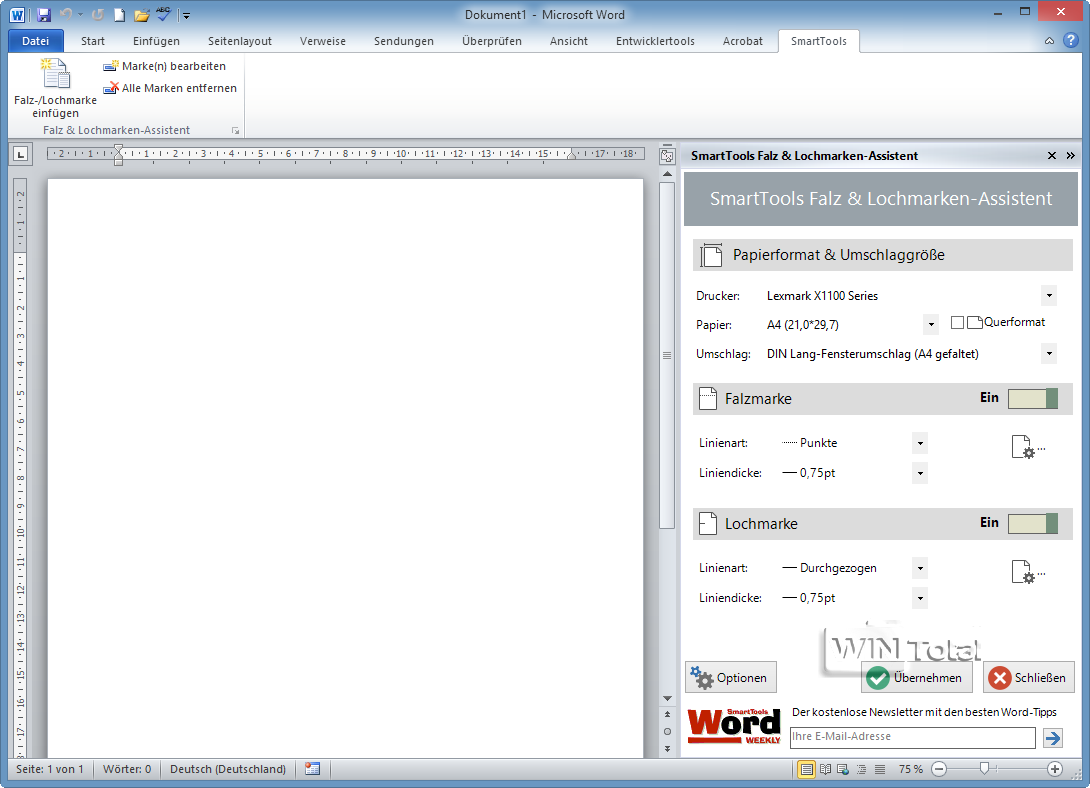Screen dimensions: 1090x788
Task: Switch to Draft view in the status bar
Action: tap(880, 769)
